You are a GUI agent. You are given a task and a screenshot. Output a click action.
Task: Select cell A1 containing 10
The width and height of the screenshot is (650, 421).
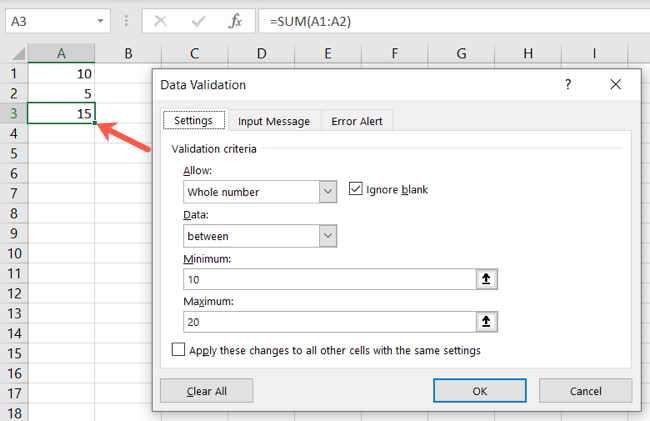[62, 74]
